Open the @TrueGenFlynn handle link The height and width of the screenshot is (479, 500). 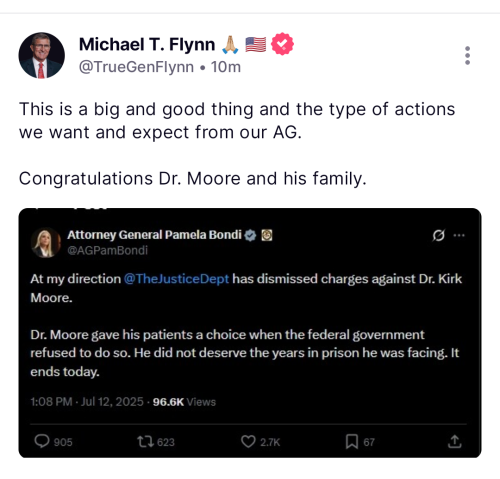click(136, 67)
